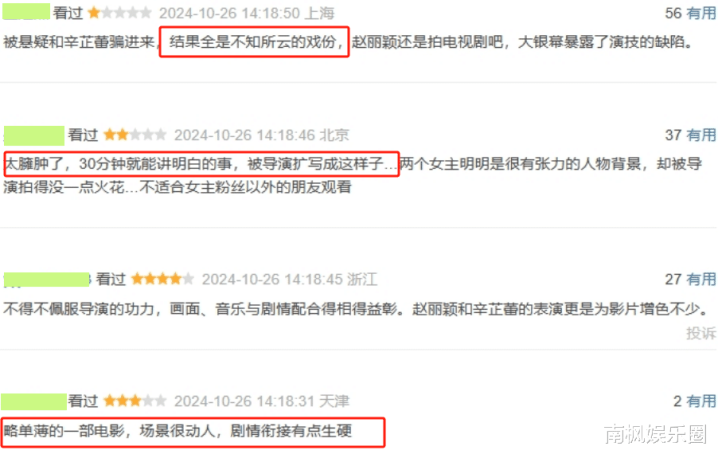Click the 投诉 report link
Viewport: 718px width, 458px height.
pos(701,333)
